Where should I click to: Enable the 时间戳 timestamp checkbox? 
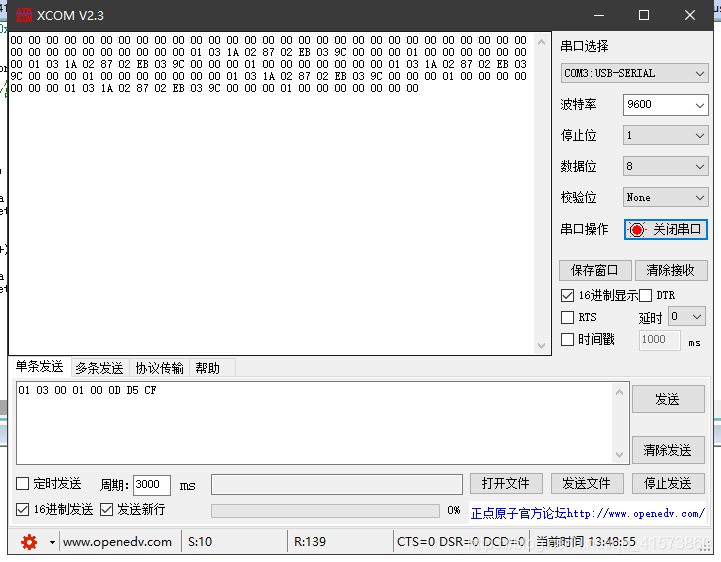[567, 339]
